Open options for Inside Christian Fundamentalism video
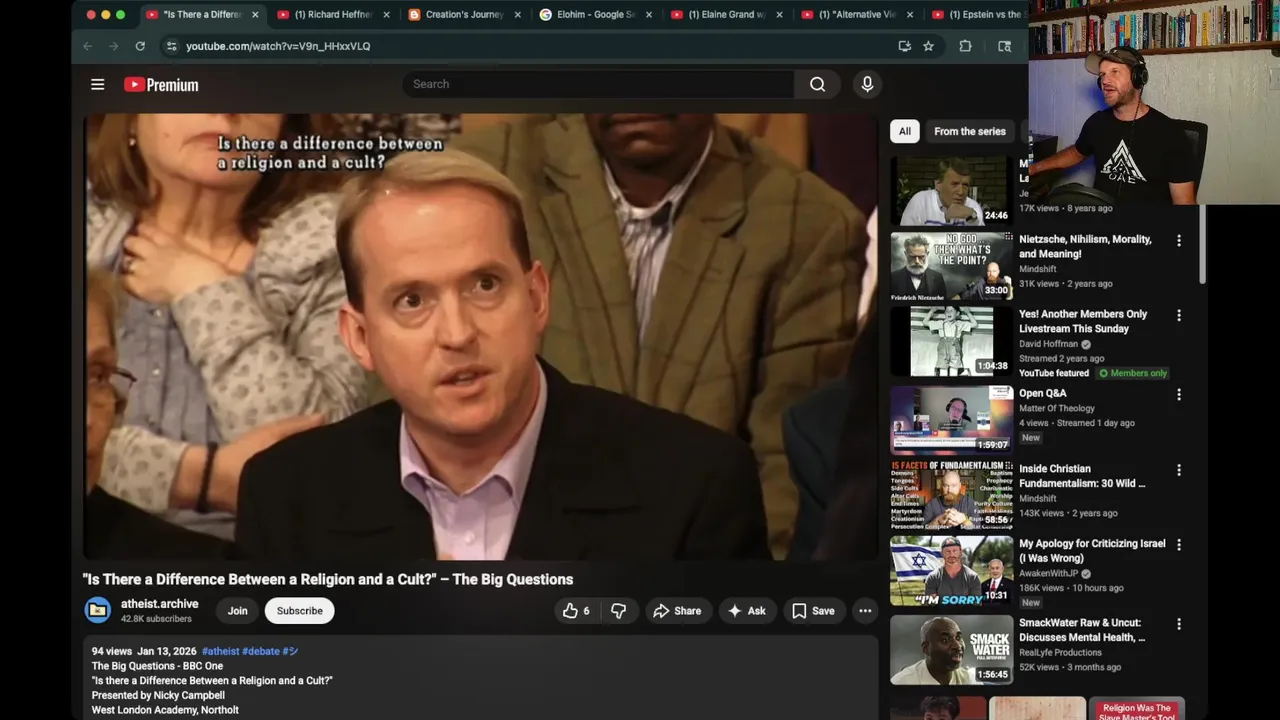 (1178, 470)
